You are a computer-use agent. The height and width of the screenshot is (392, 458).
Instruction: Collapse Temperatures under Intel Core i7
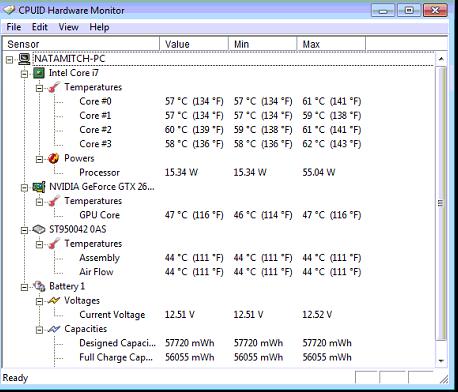tap(39, 88)
